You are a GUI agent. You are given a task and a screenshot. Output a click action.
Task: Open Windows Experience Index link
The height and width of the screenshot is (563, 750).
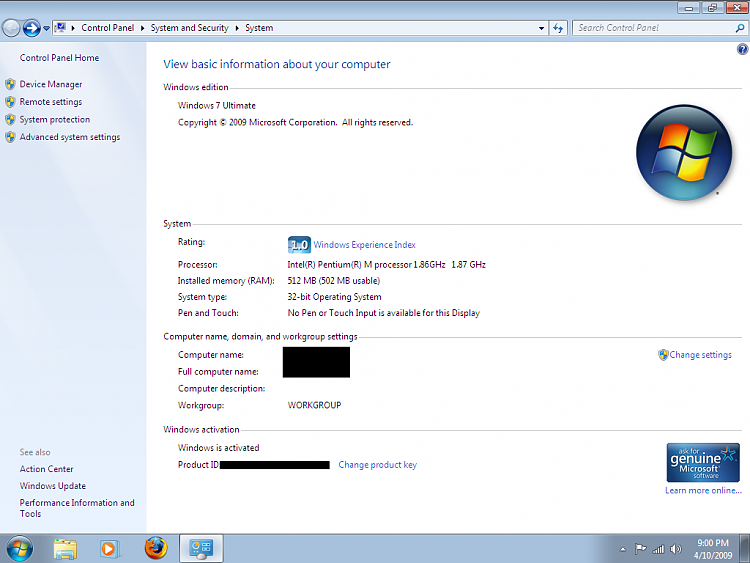click(364, 245)
